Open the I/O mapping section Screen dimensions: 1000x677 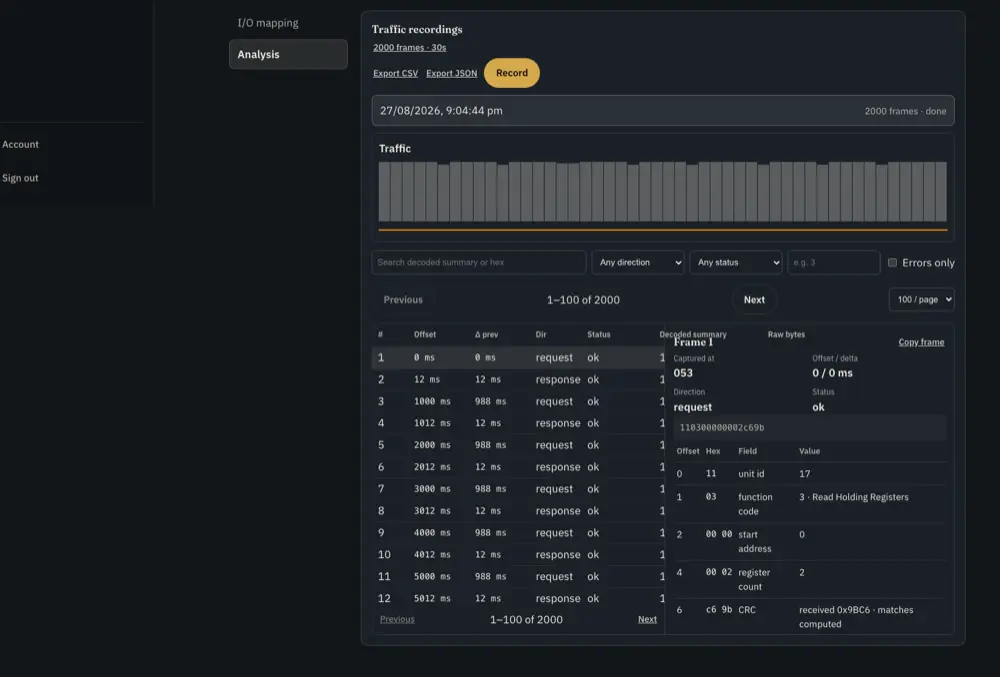(268, 23)
